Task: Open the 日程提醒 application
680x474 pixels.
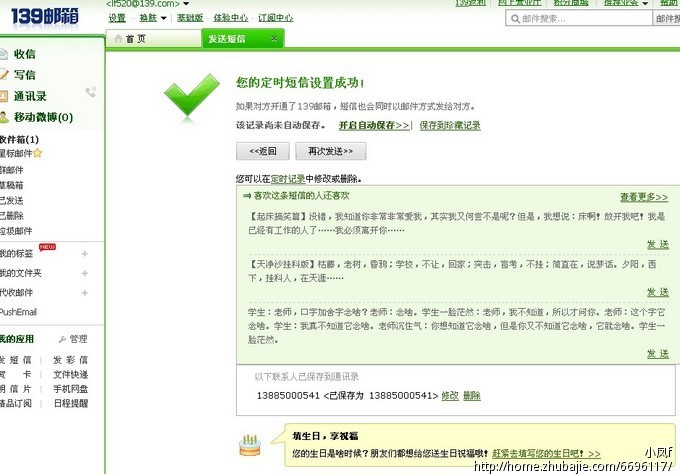Action: [70, 403]
